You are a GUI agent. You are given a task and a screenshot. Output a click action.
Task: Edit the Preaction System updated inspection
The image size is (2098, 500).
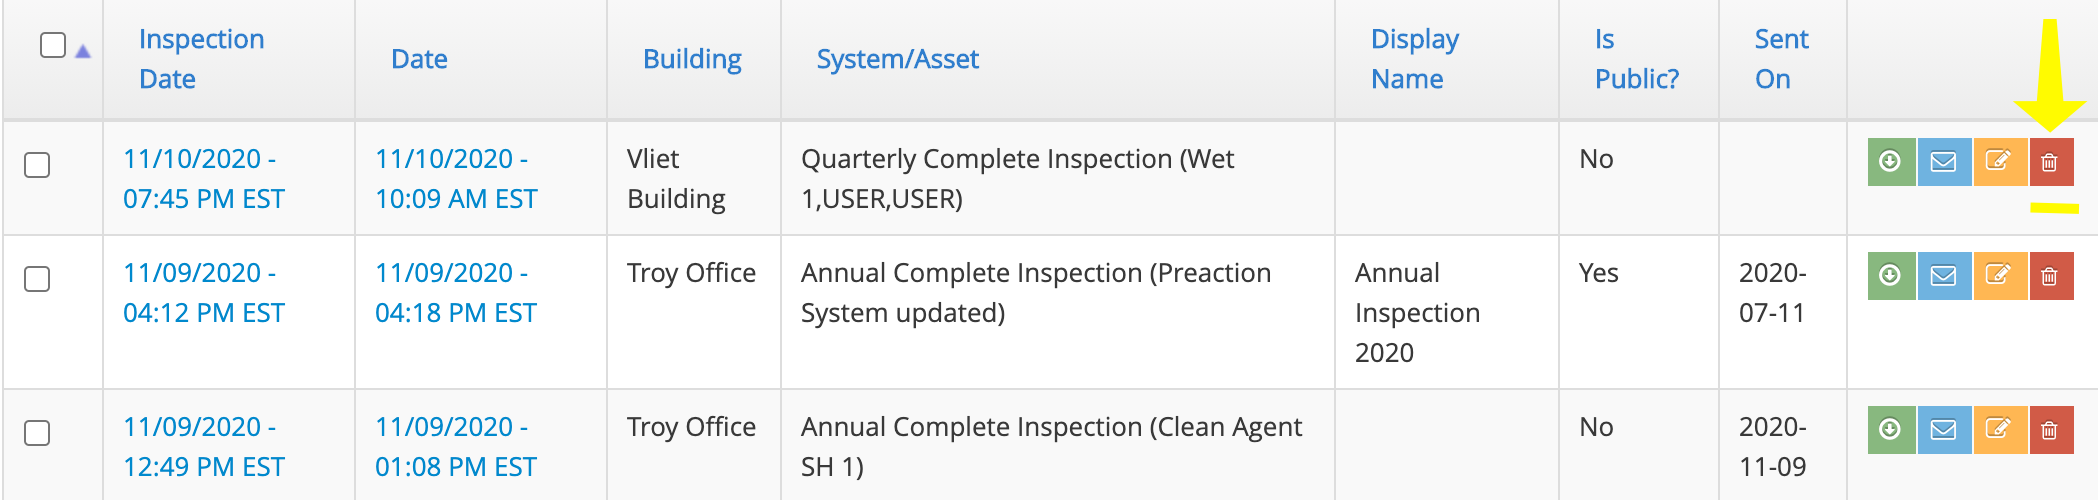coord(1999,276)
